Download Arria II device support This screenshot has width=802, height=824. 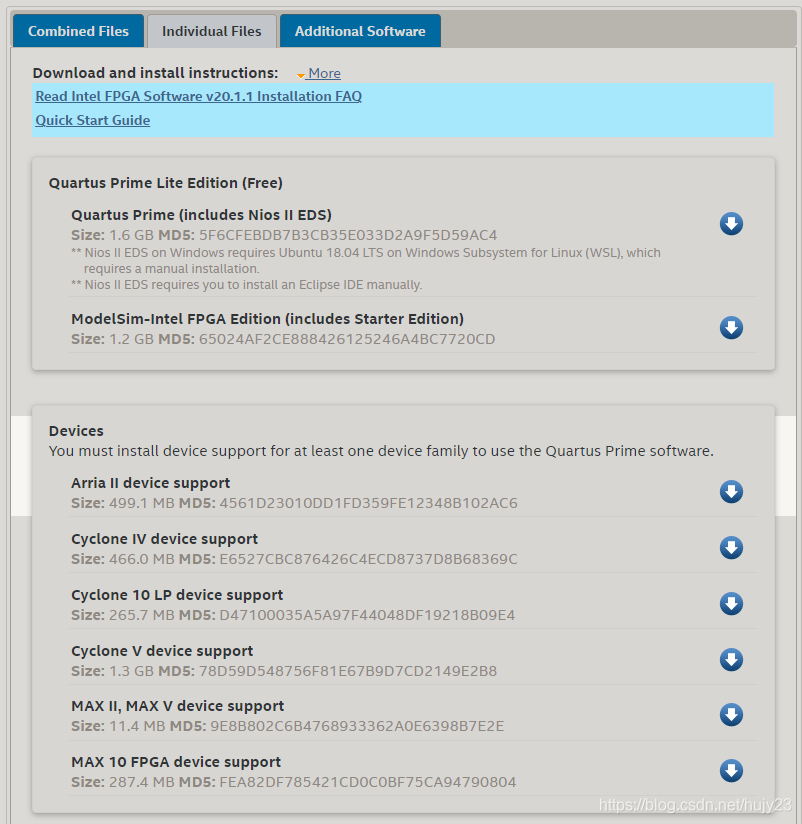click(731, 492)
